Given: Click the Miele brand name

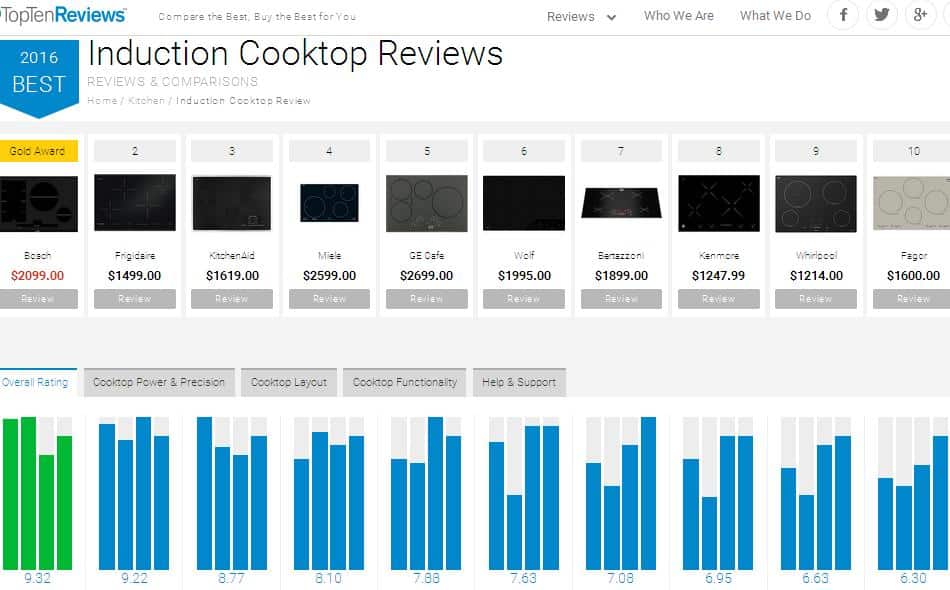Looking at the screenshot, I should coord(329,256).
